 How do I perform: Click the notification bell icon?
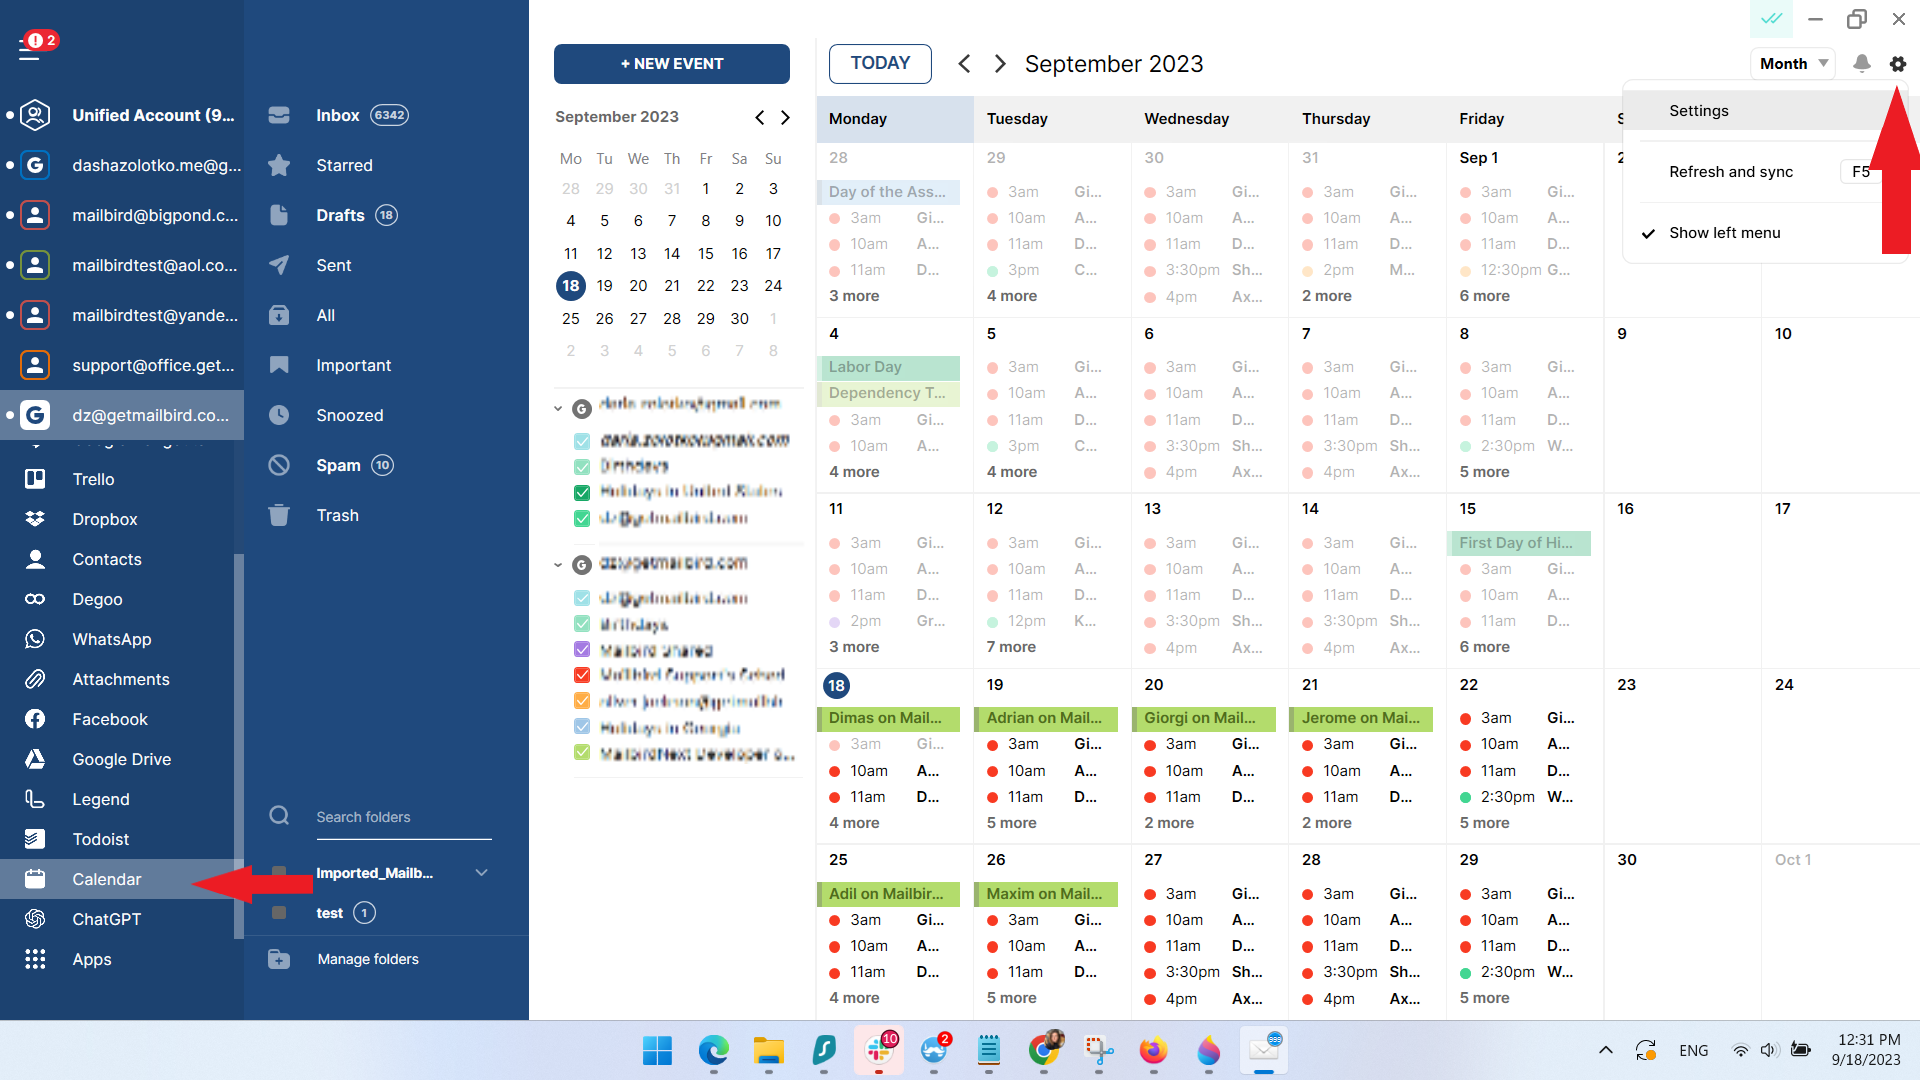(x=1861, y=63)
